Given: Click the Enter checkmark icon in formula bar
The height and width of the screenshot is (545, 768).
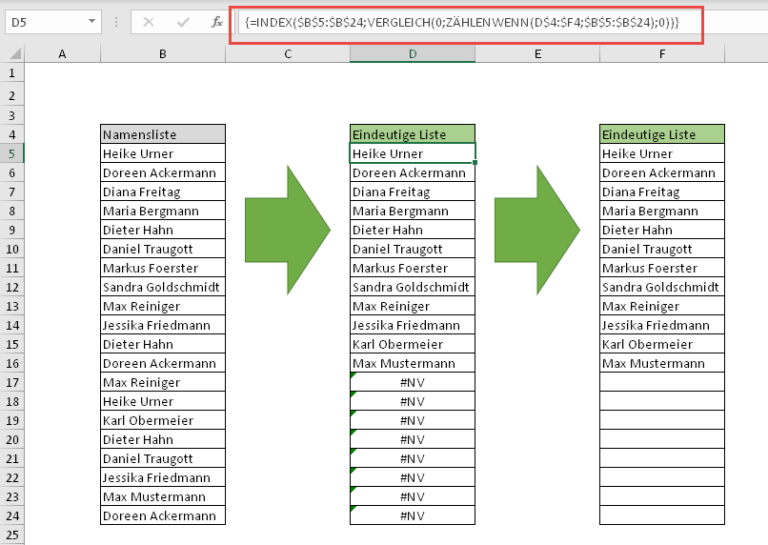Looking at the screenshot, I should click(x=182, y=21).
